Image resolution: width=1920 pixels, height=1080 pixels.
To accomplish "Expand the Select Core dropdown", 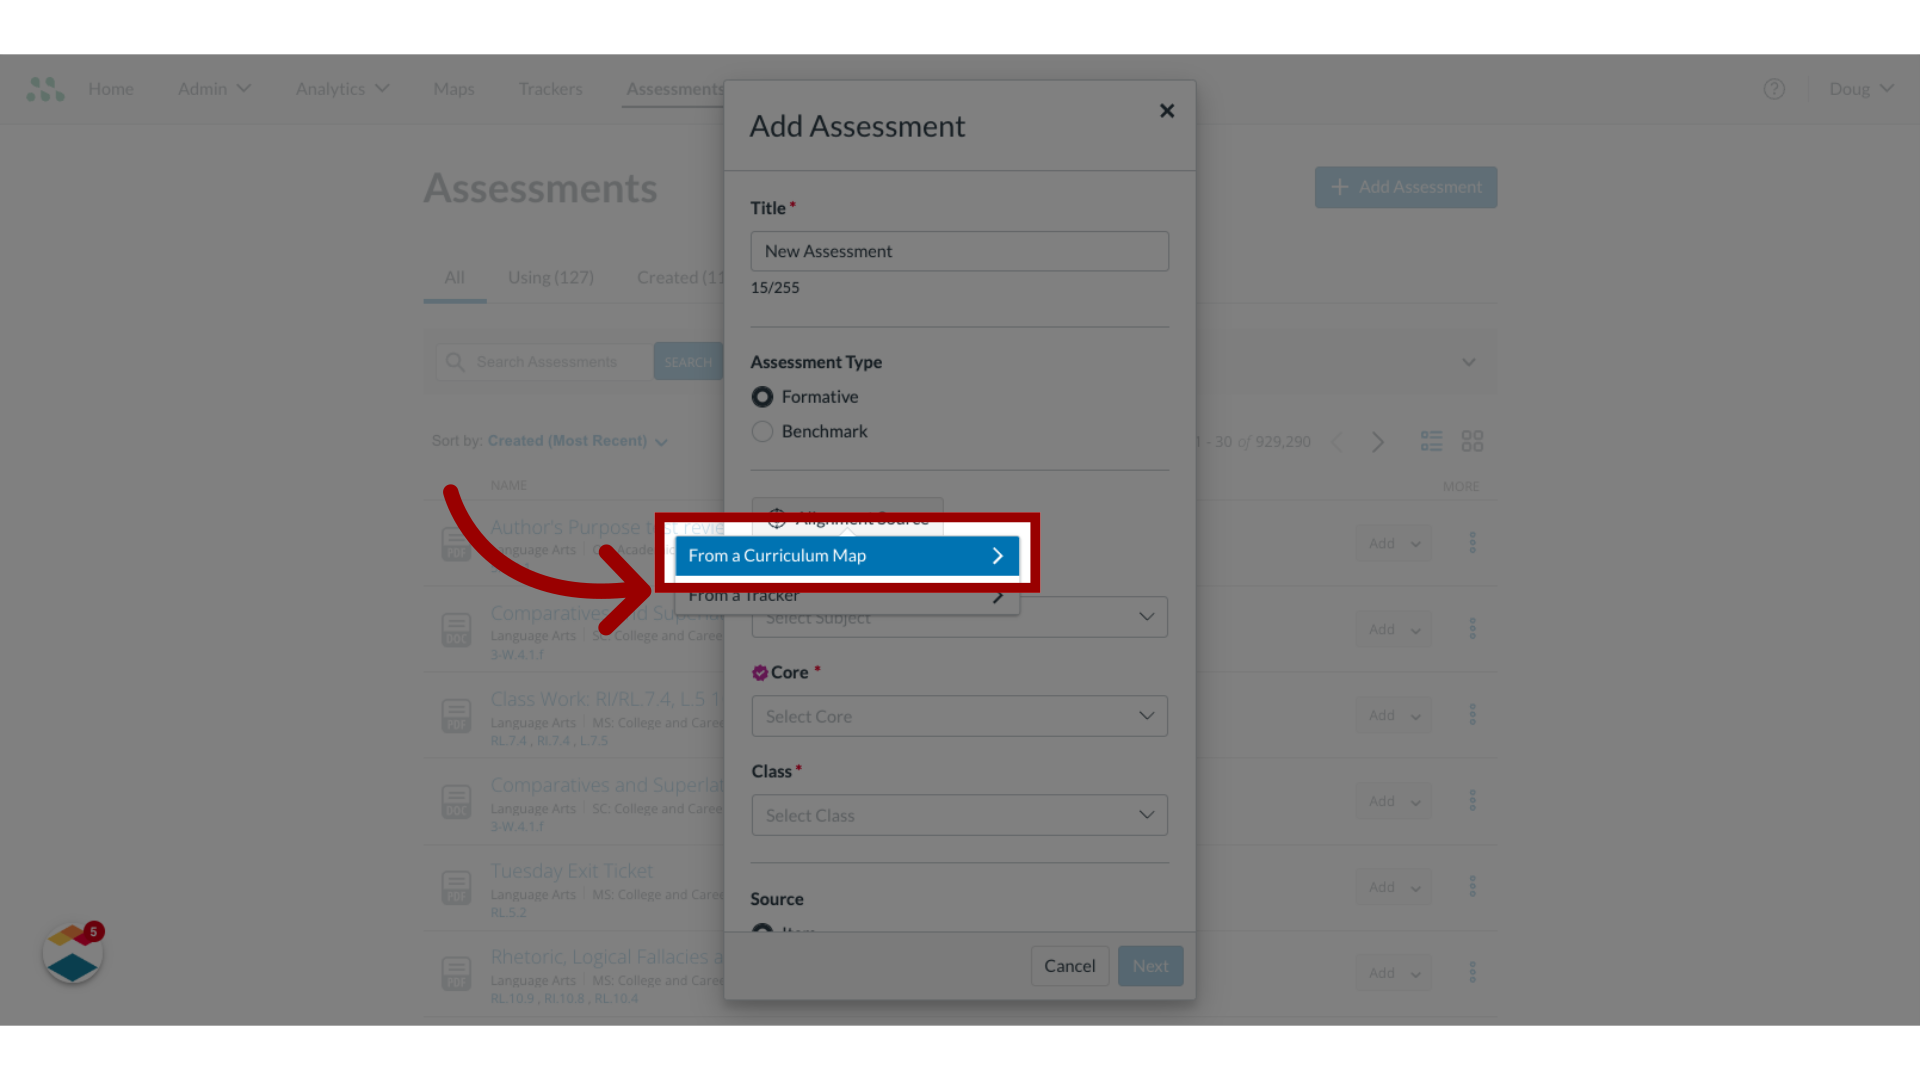I will click(959, 716).
